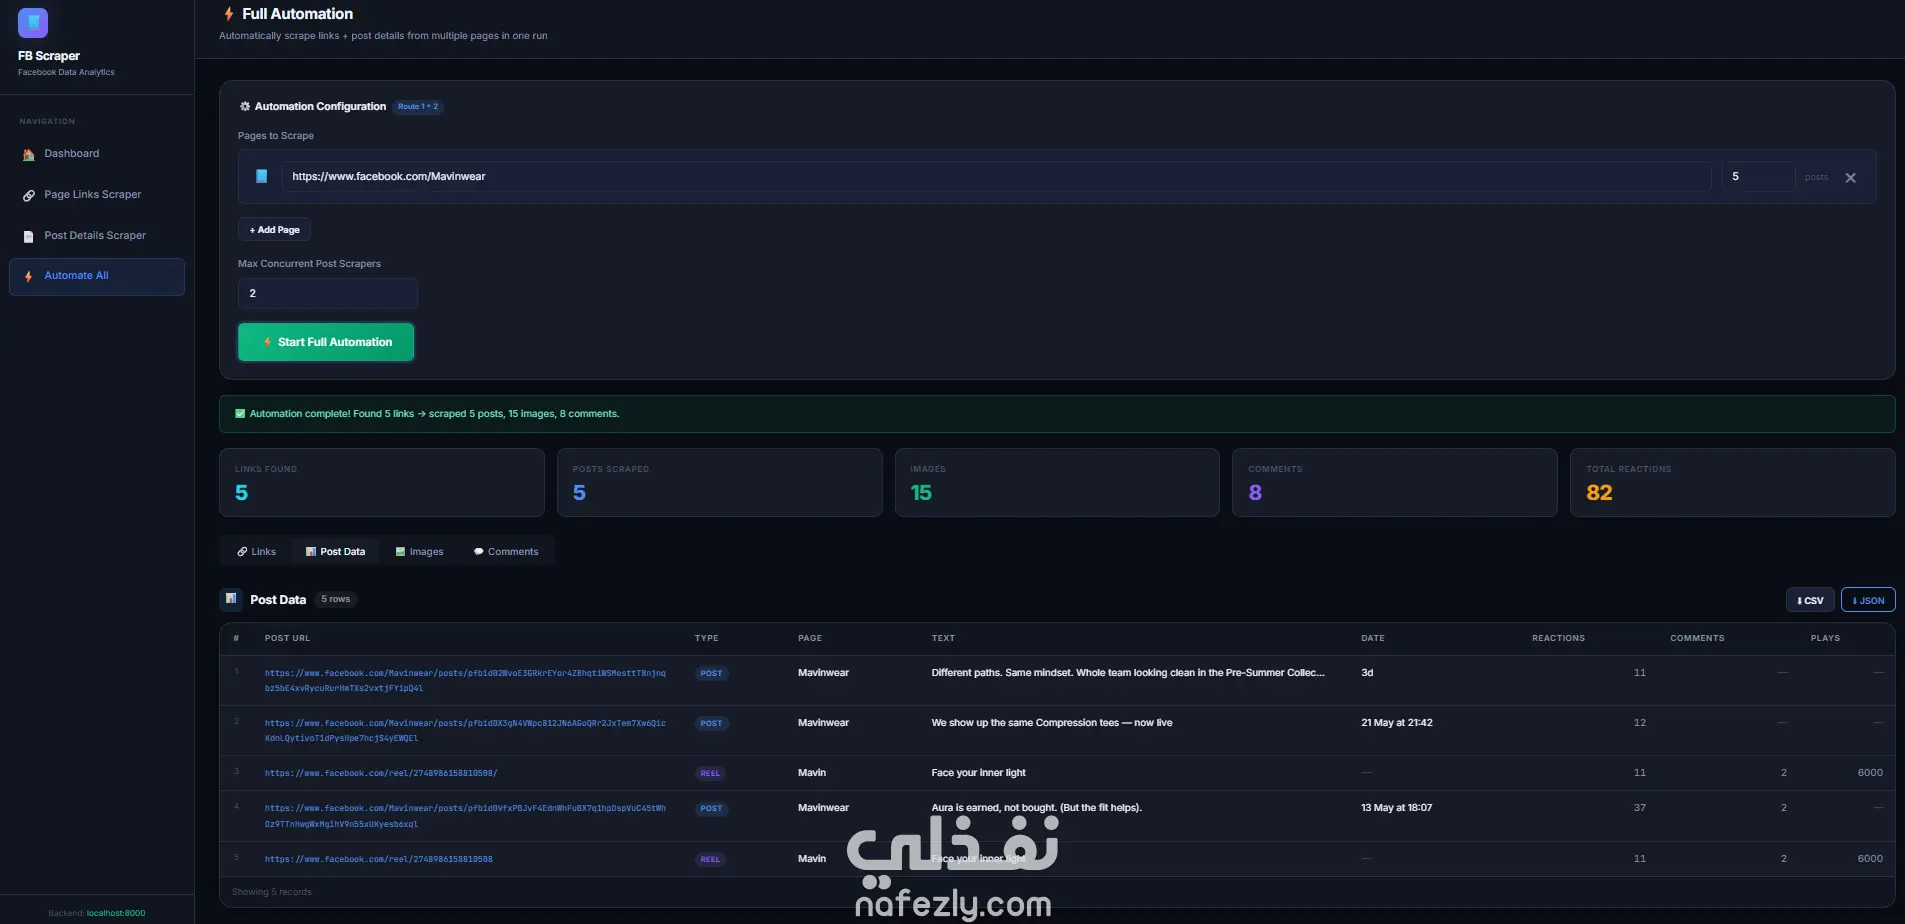
Task: Edit the Facebook page URL field
Action: 996,177
